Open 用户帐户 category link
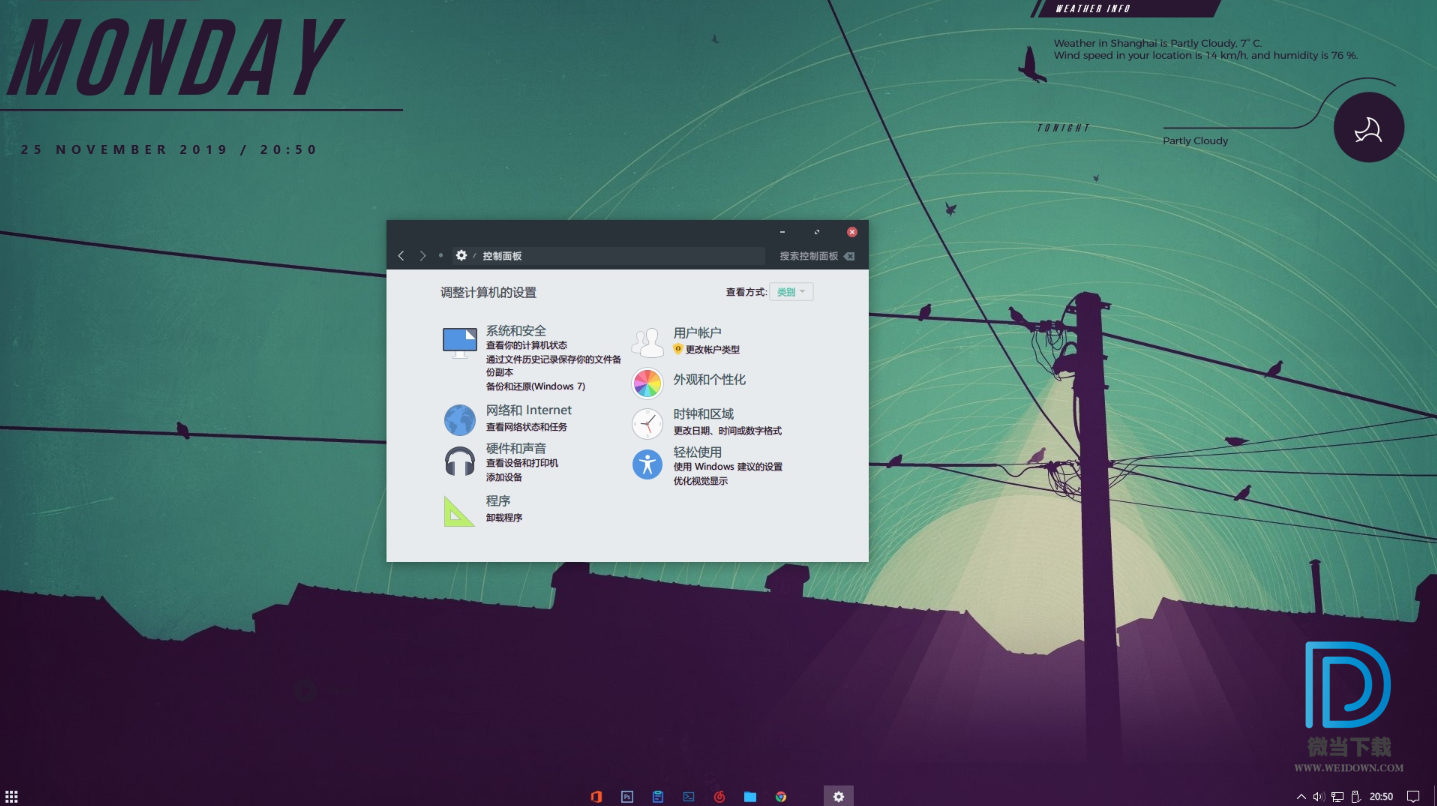The image size is (1437, 806). tap(697, 333)
